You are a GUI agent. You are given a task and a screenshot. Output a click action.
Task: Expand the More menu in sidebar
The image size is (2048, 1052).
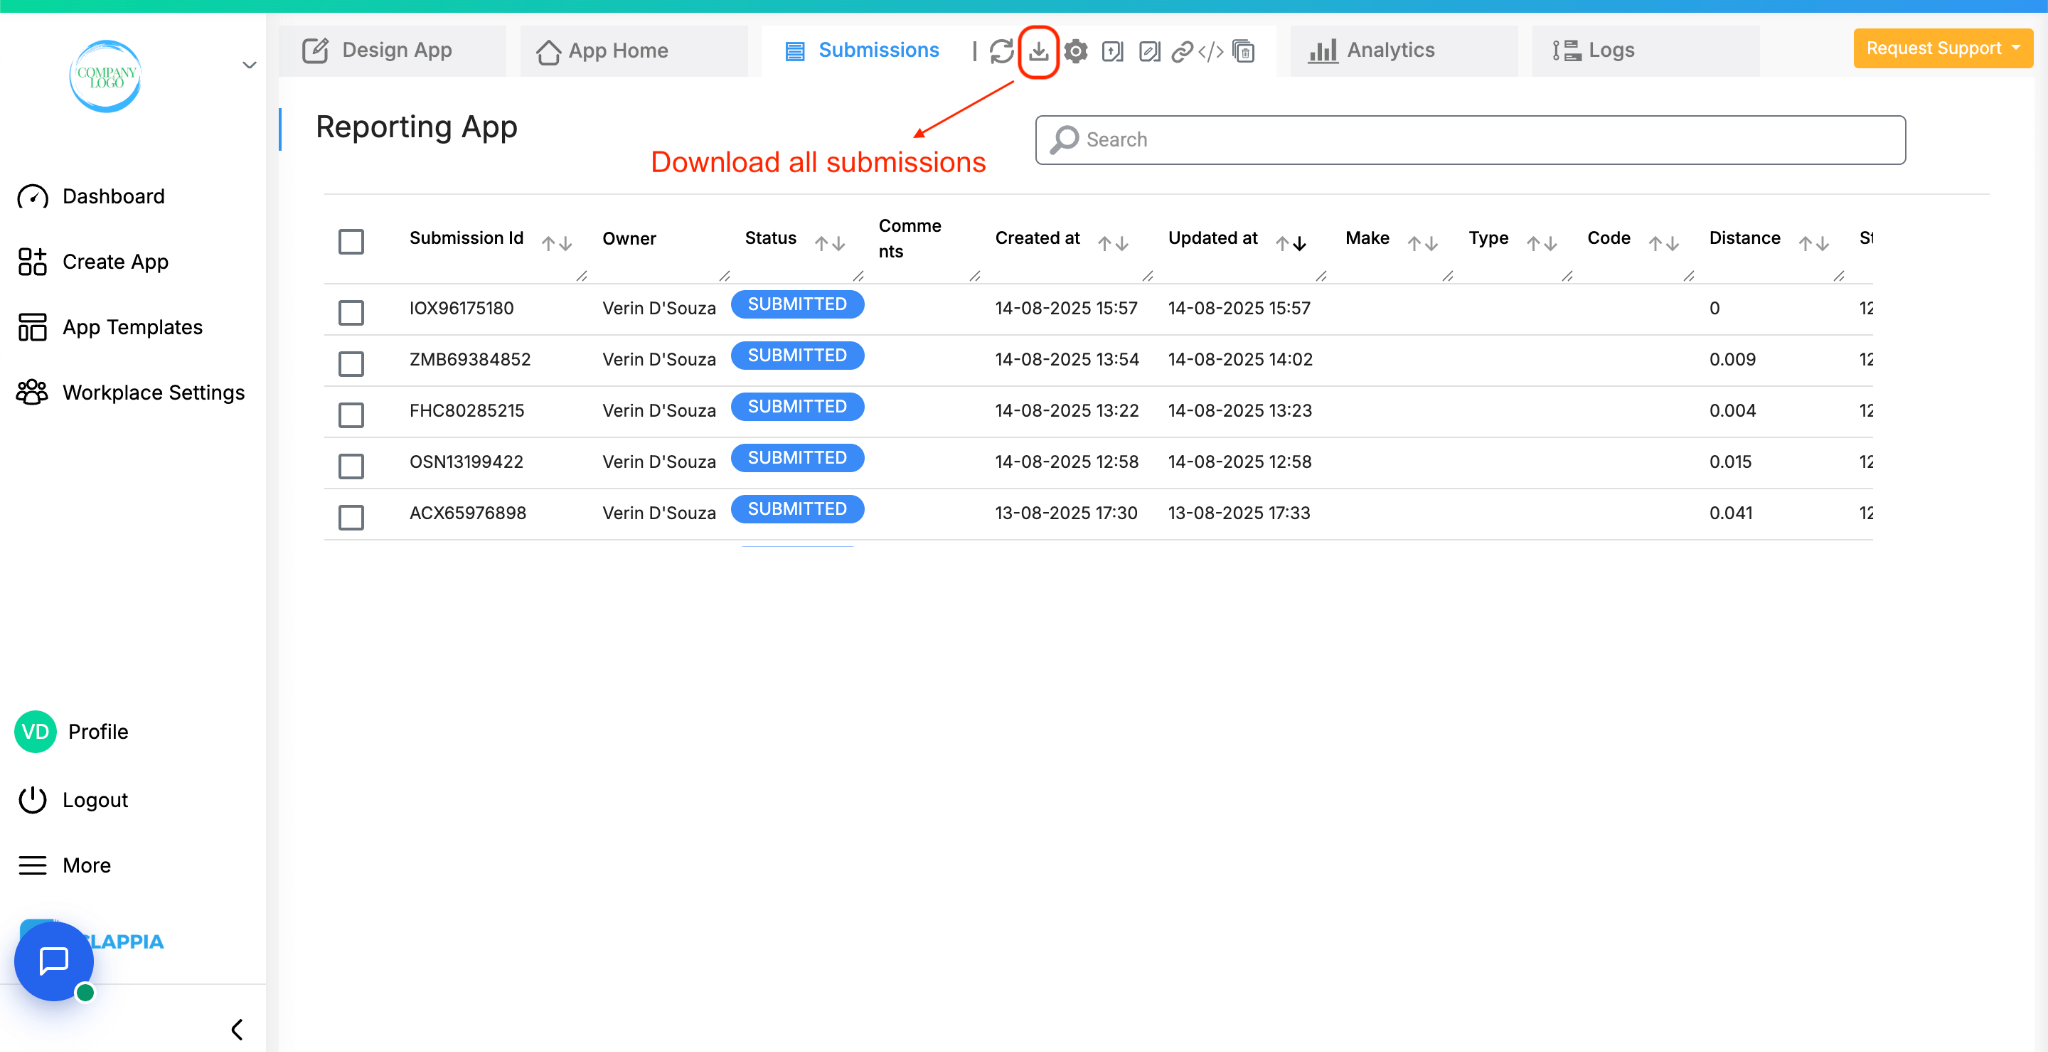point(65,865)
